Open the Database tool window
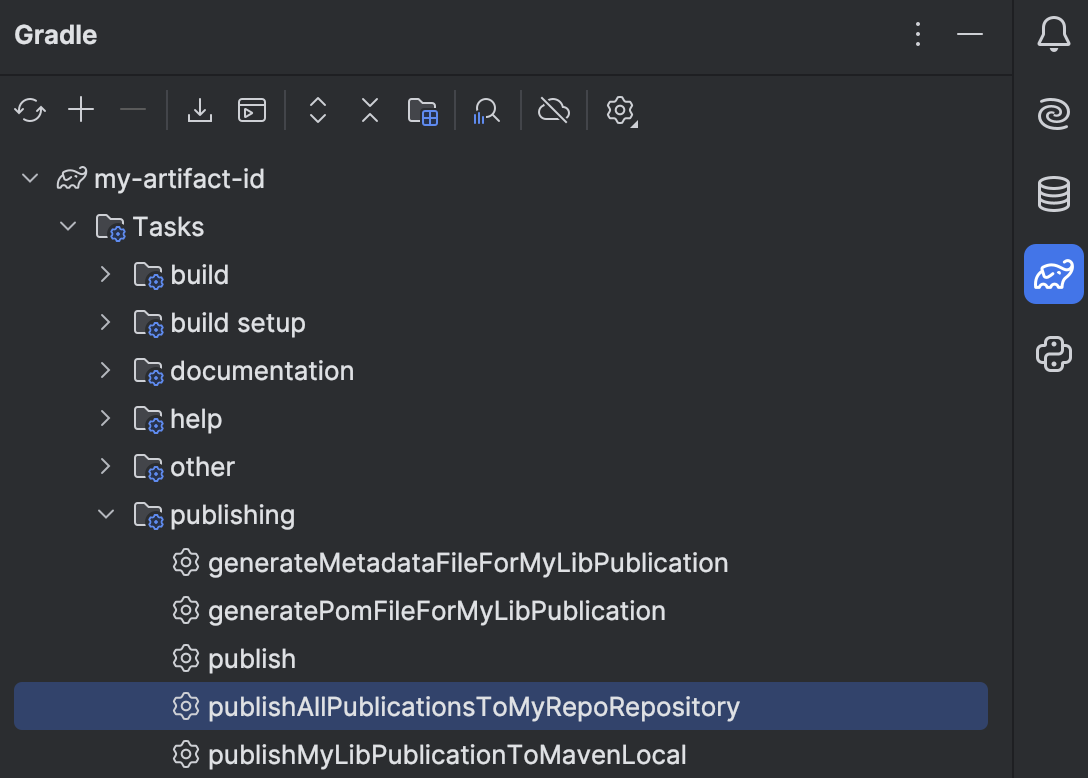This screenshot has width=1088, height=778. (1053, 194)
